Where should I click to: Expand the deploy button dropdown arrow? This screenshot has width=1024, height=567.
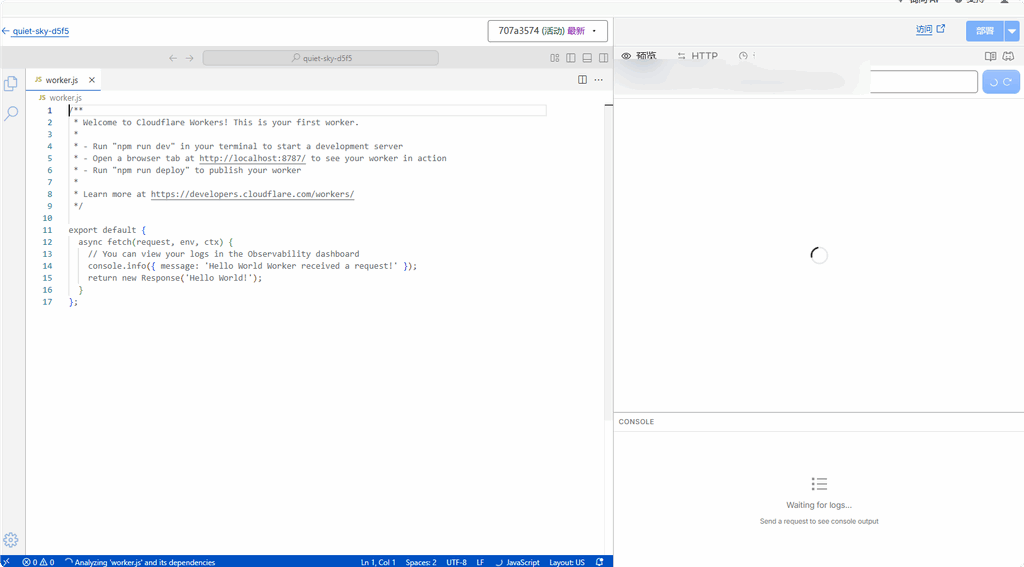pyautogui.click(x=1012, y=31)
